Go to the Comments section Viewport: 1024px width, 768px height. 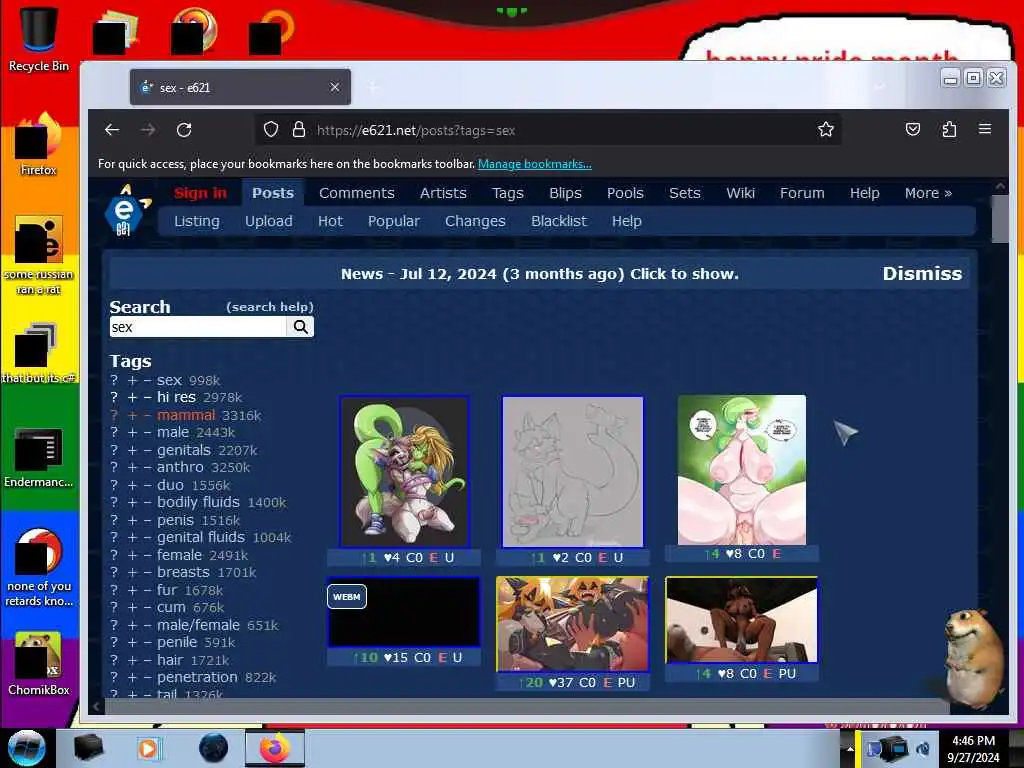click(357, 193)
